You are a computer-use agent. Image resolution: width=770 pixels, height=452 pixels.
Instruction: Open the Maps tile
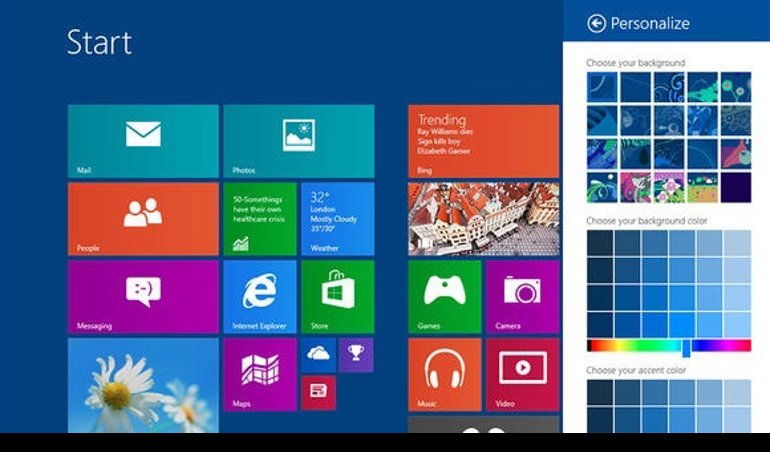click(x=260, y=374)
